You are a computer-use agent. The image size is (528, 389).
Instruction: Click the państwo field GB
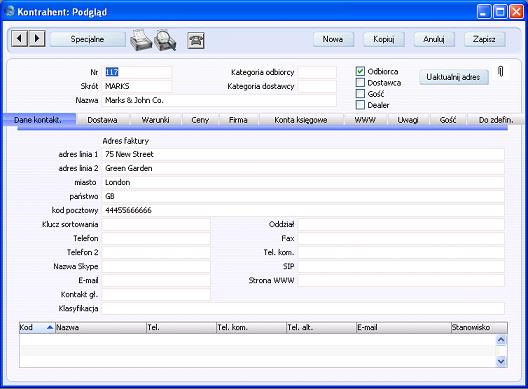coord(303,196)
